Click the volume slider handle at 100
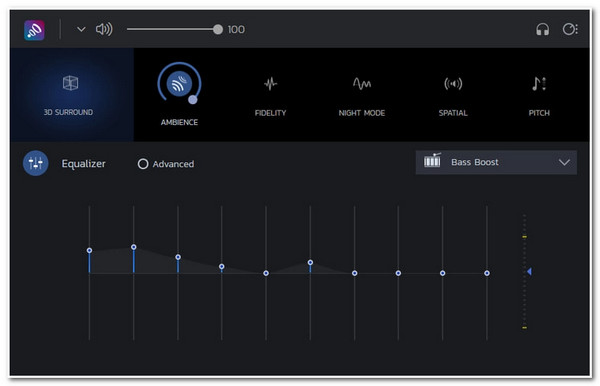 click(x=218, y=29)
